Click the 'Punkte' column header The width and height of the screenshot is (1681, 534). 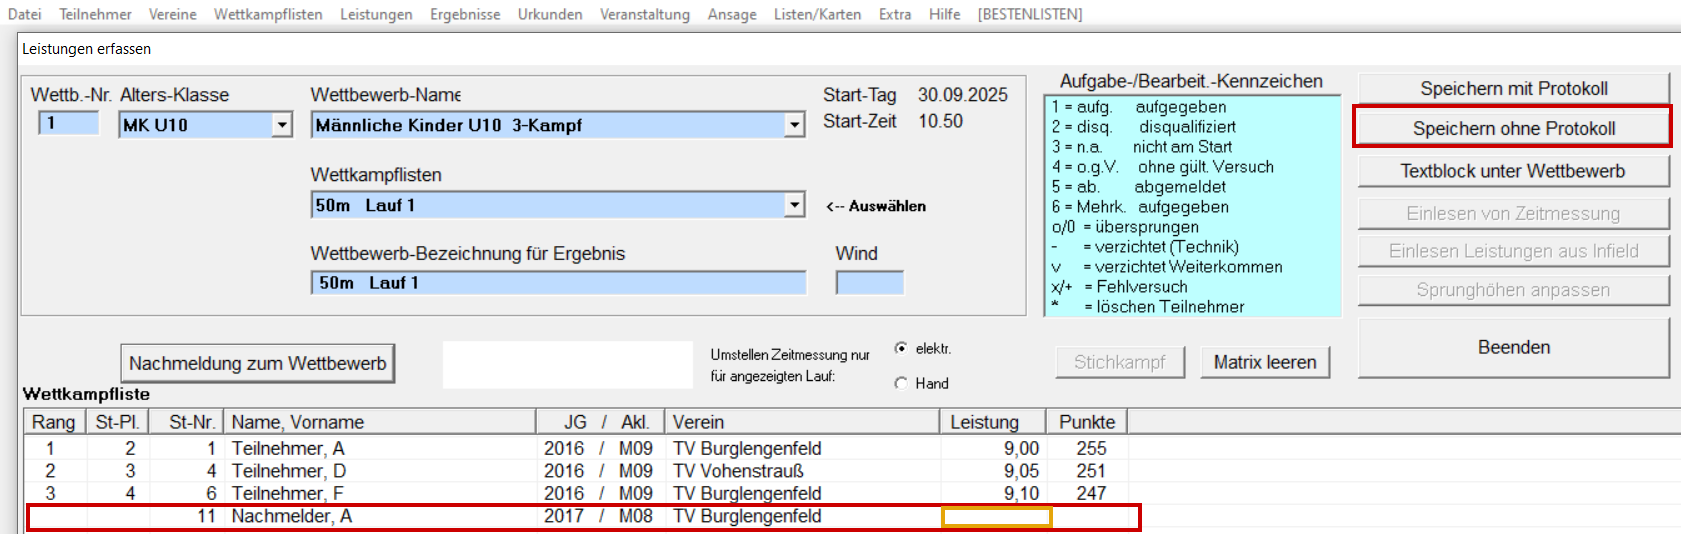[1087, 422]
